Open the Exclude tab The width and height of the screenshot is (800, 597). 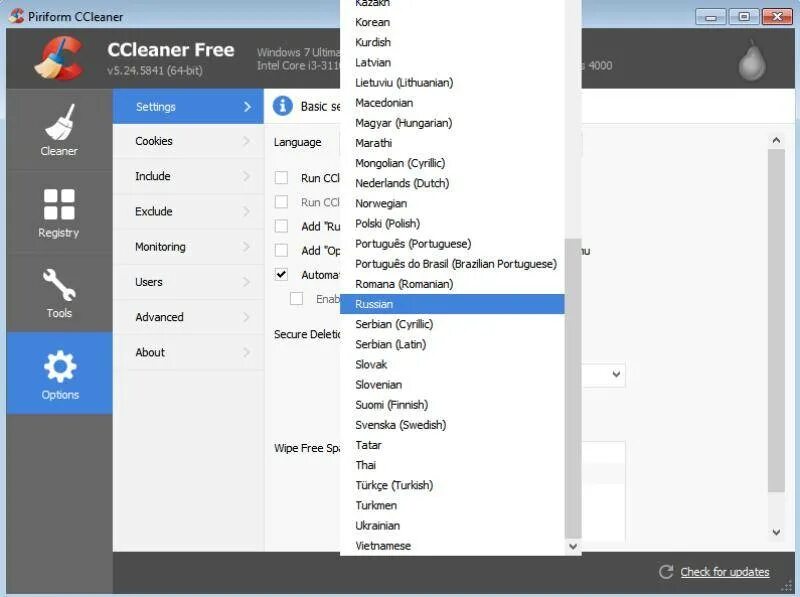coord(188,212)
